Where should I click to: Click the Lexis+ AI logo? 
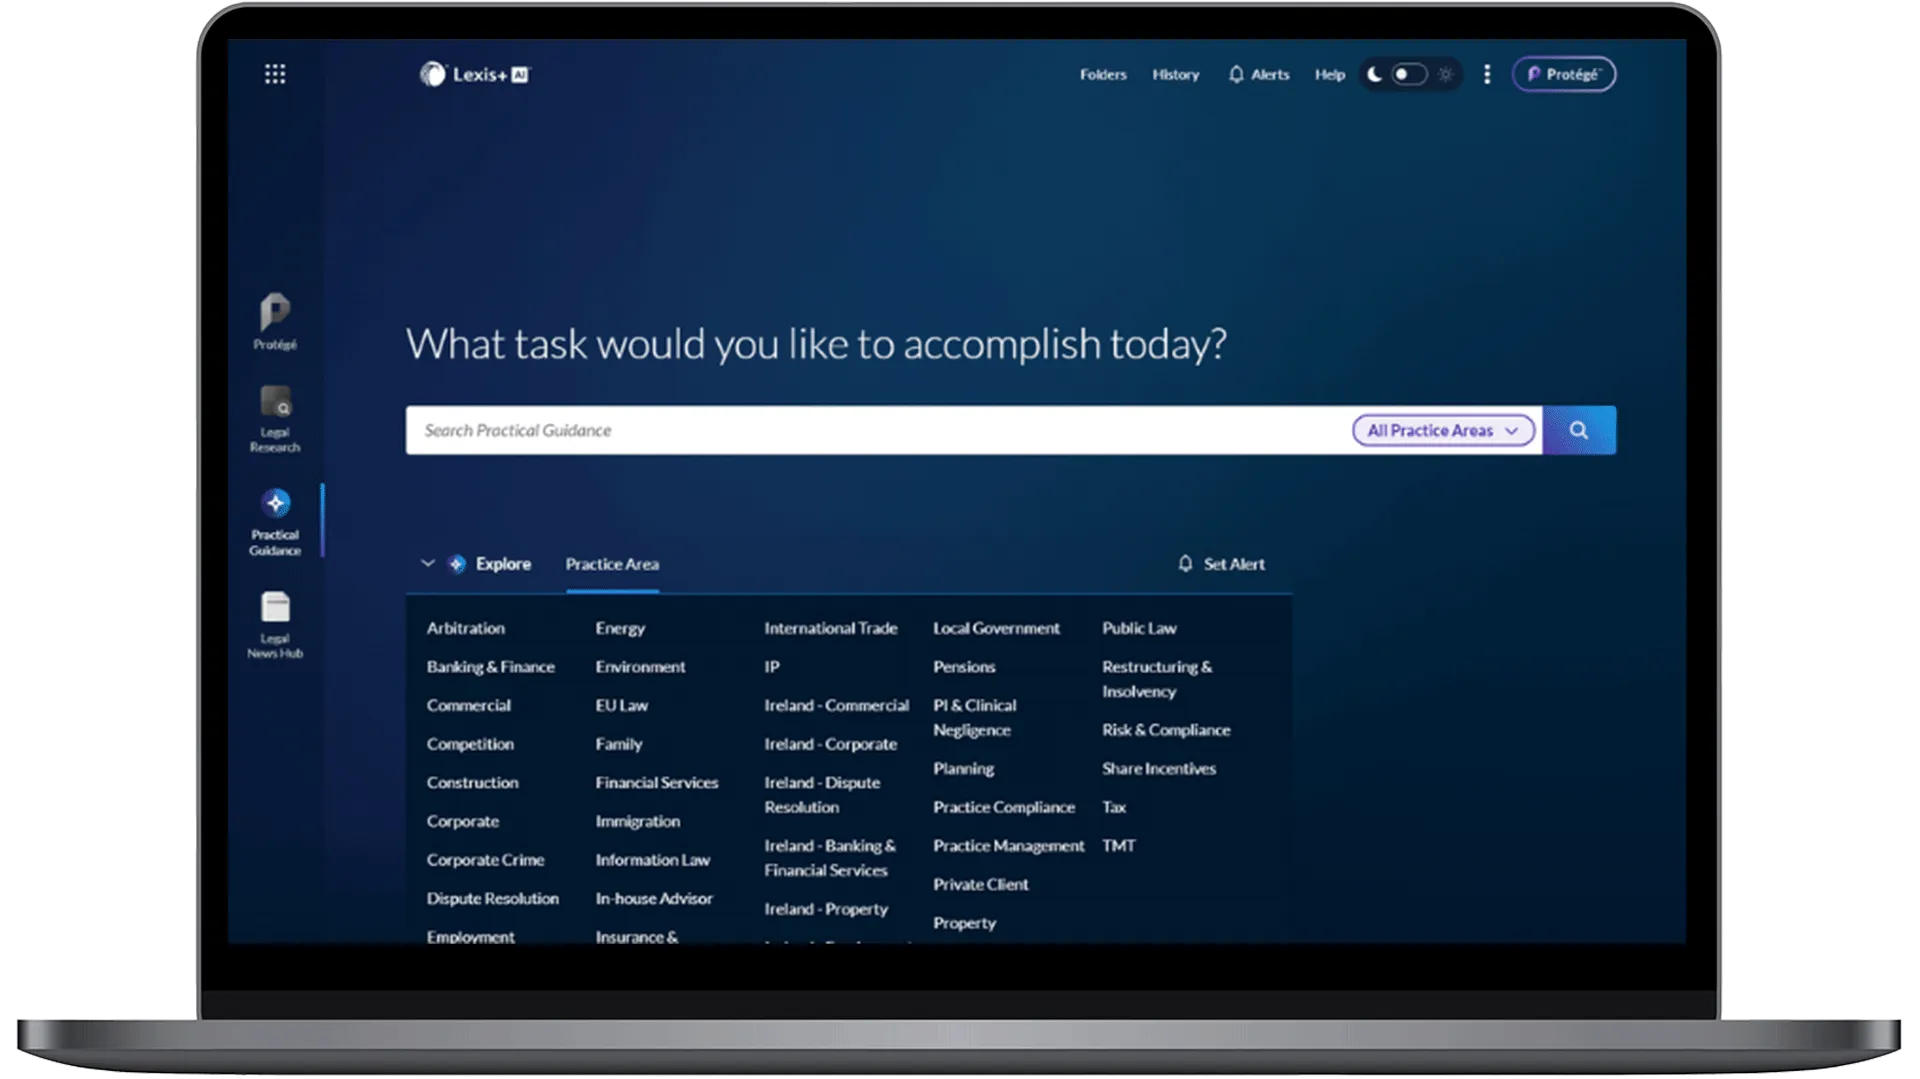[475, 74]
